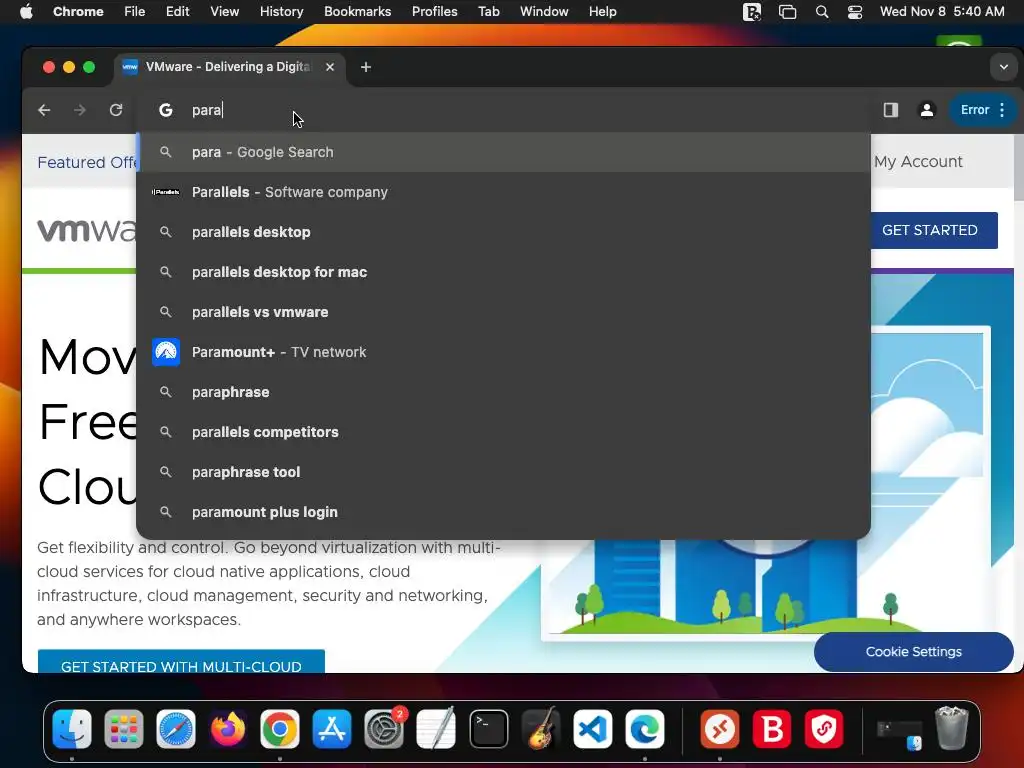Open the Tab menu

click(488, 12)
